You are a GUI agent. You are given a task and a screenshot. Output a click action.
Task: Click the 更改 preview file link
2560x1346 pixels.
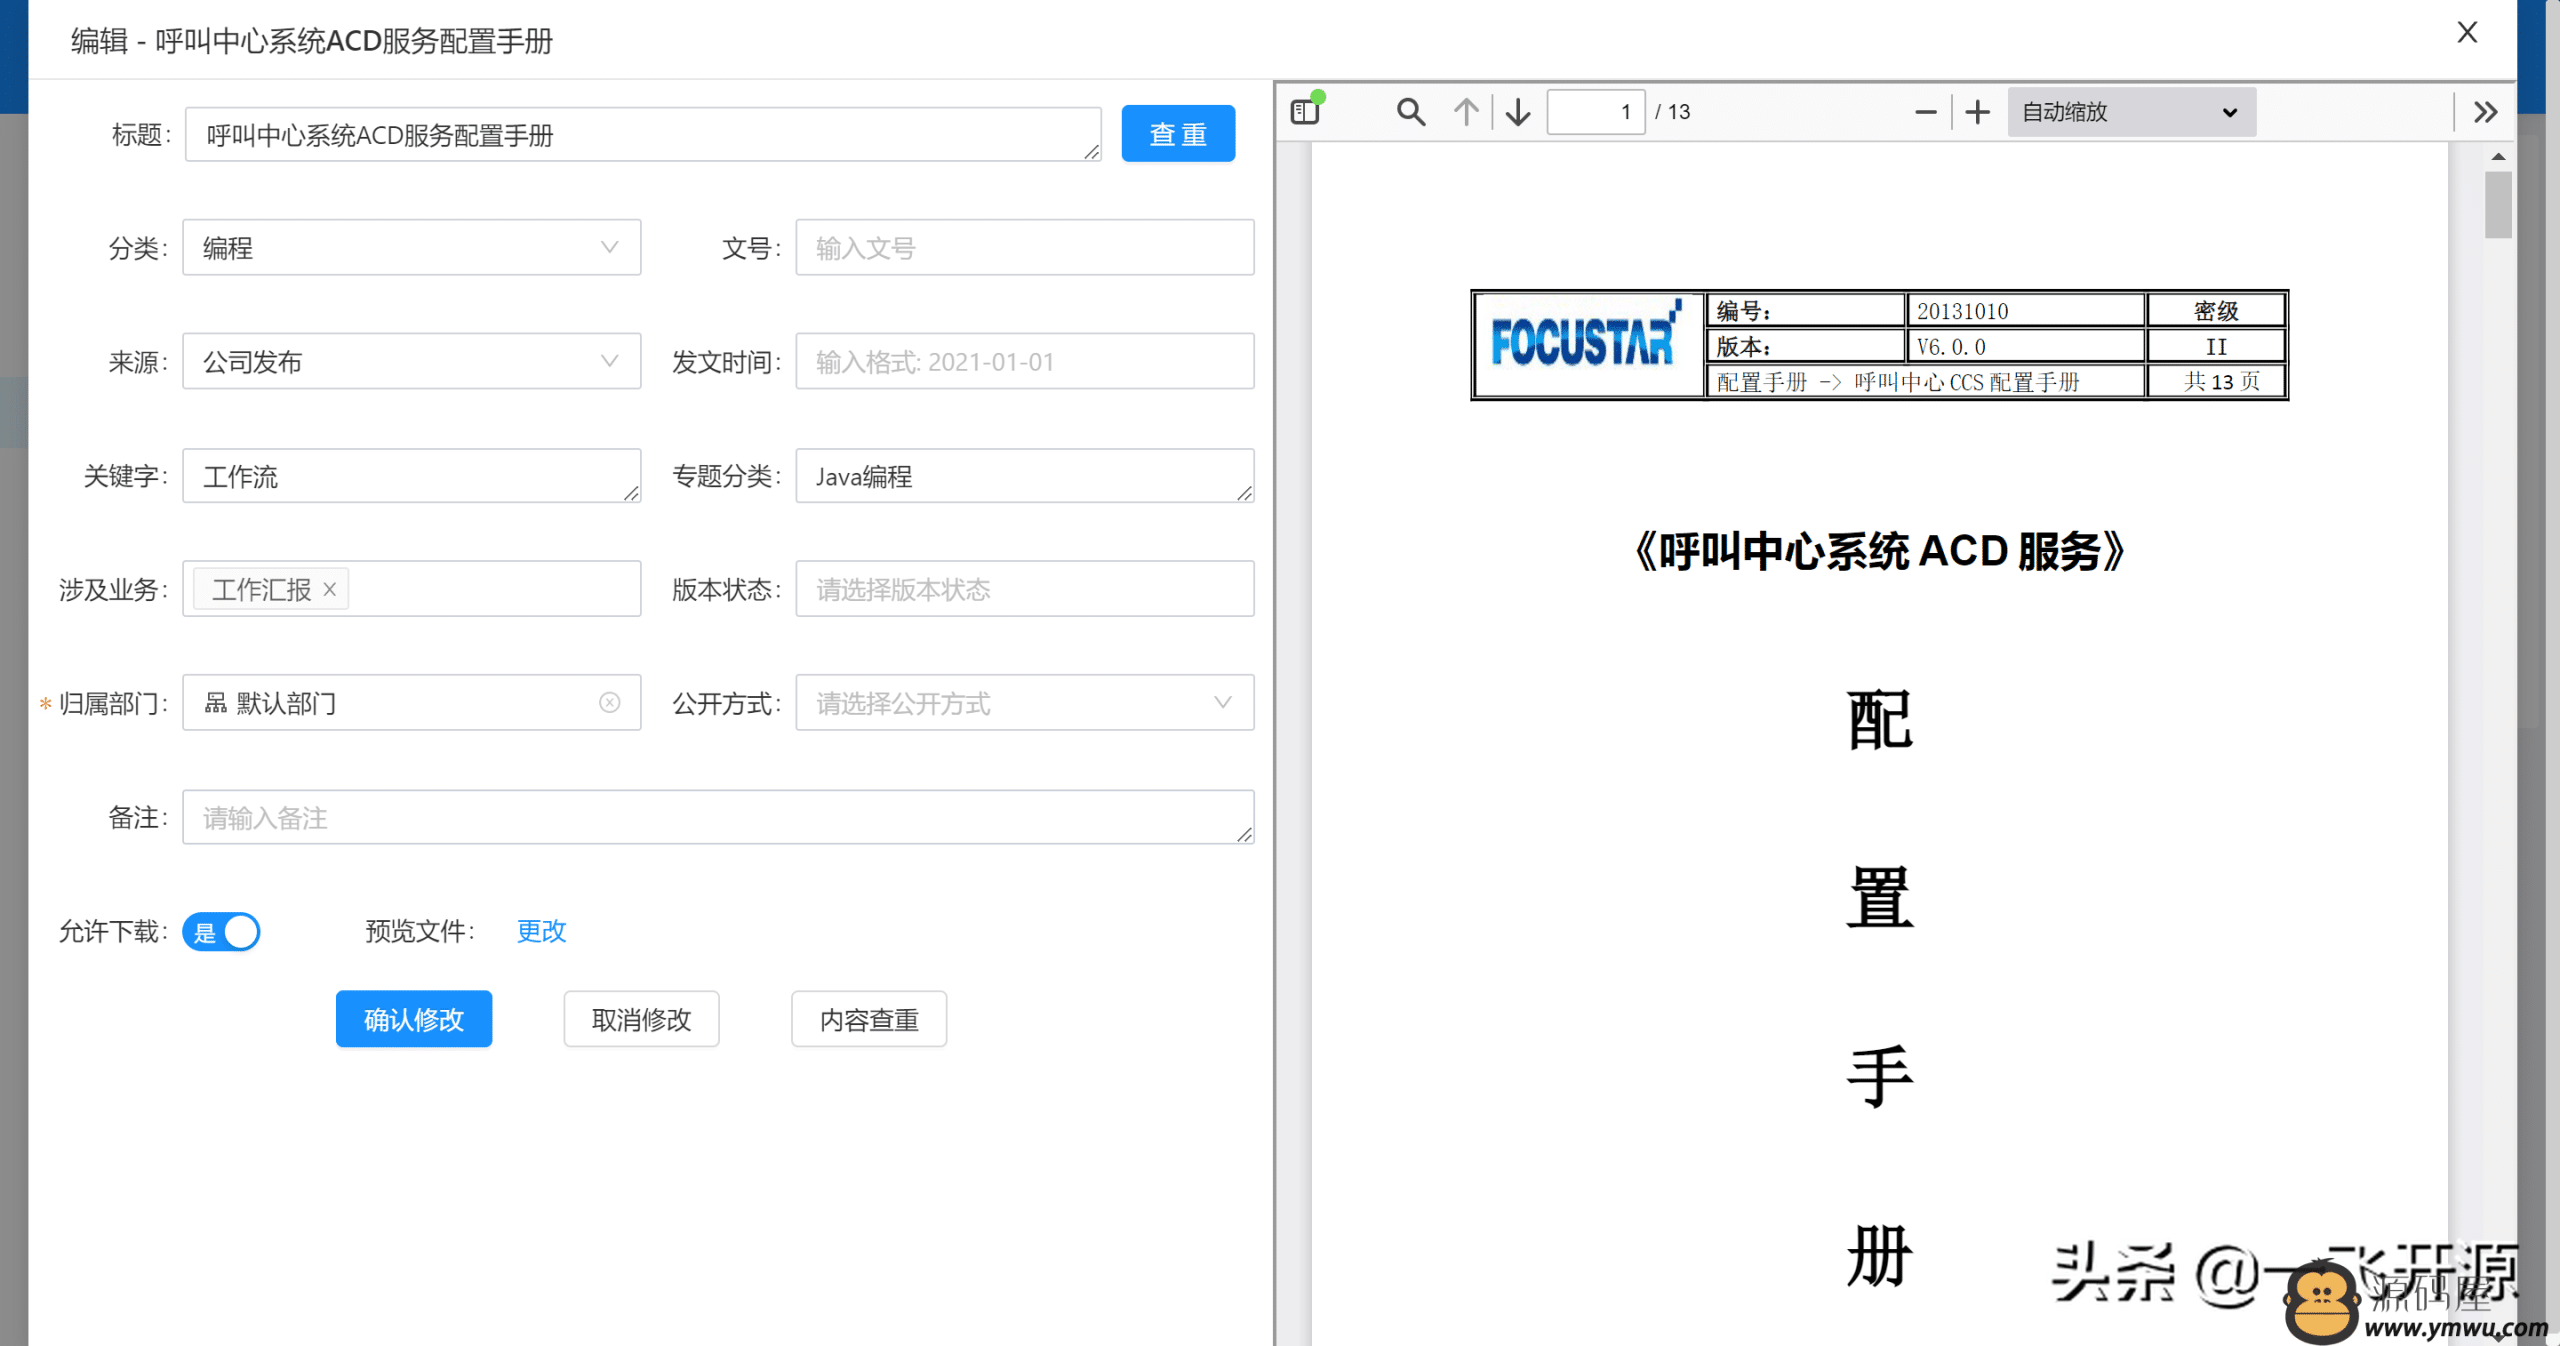pyautogui.click(x=541, y=931)
